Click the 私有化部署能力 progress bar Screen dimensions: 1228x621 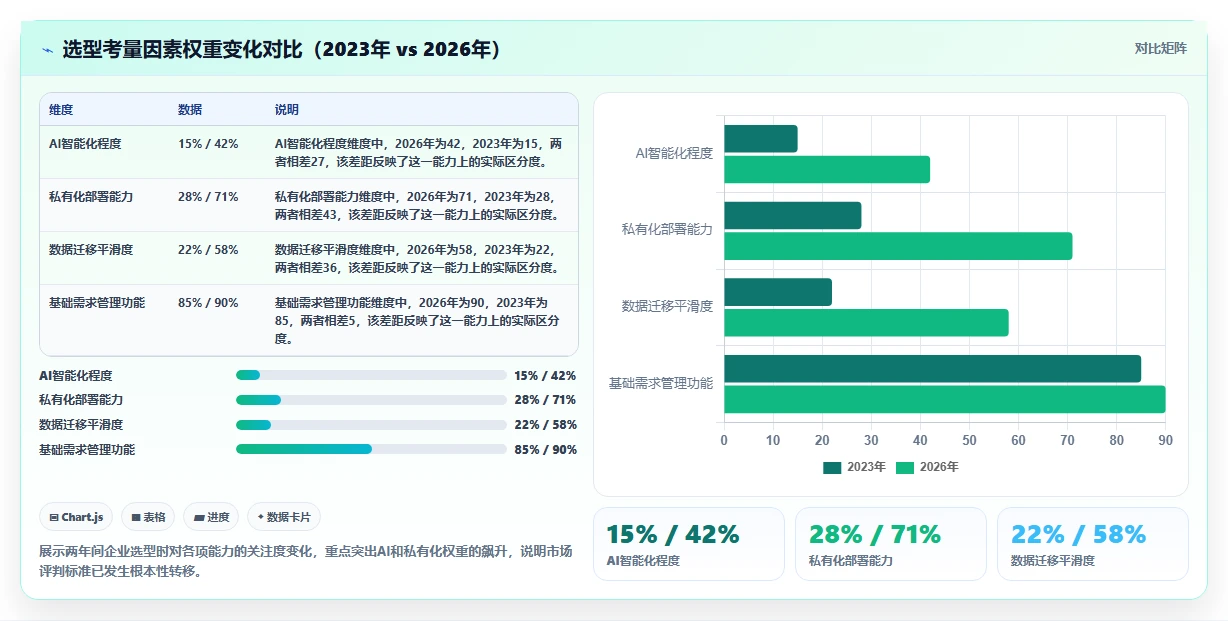point(371,400)
